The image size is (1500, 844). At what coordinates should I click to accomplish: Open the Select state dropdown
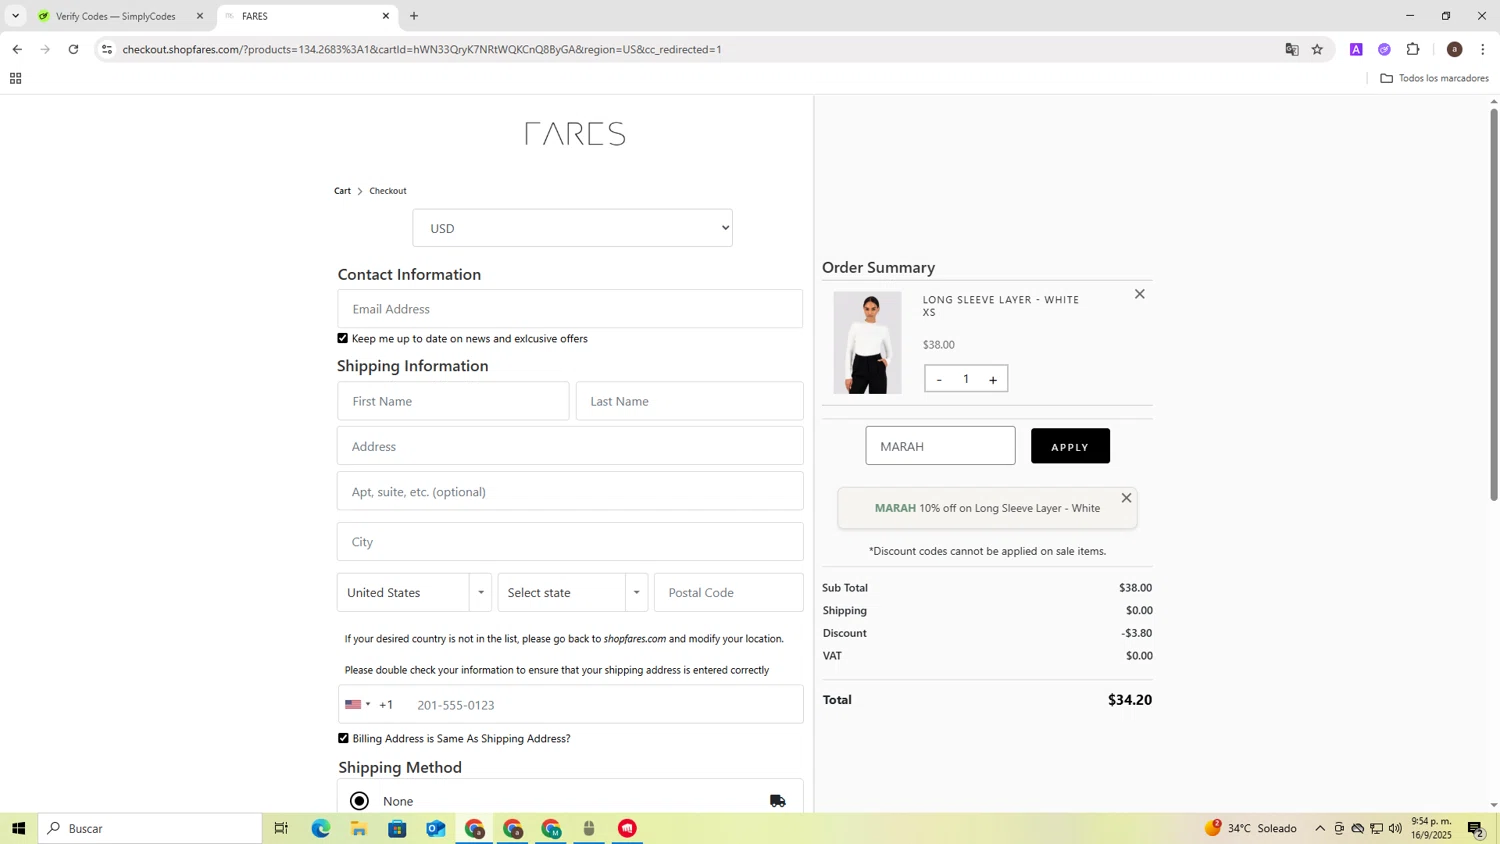(572, 592)
